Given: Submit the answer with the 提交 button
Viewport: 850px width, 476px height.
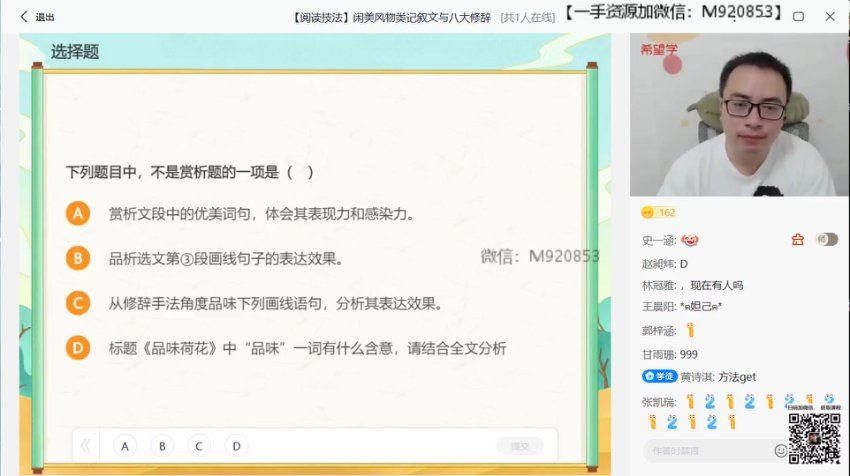Looking at the screenshot, I should click(519, 446).
